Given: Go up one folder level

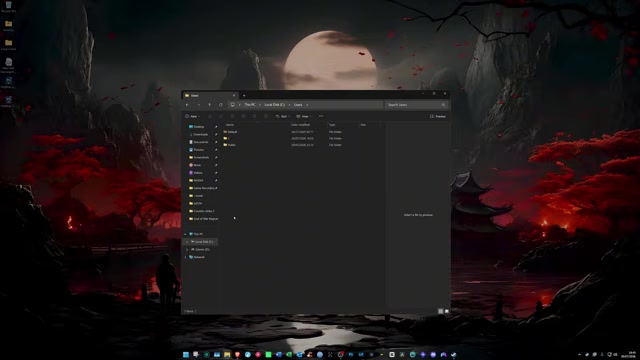Looking at the screenshot, I should pos(209,105).
